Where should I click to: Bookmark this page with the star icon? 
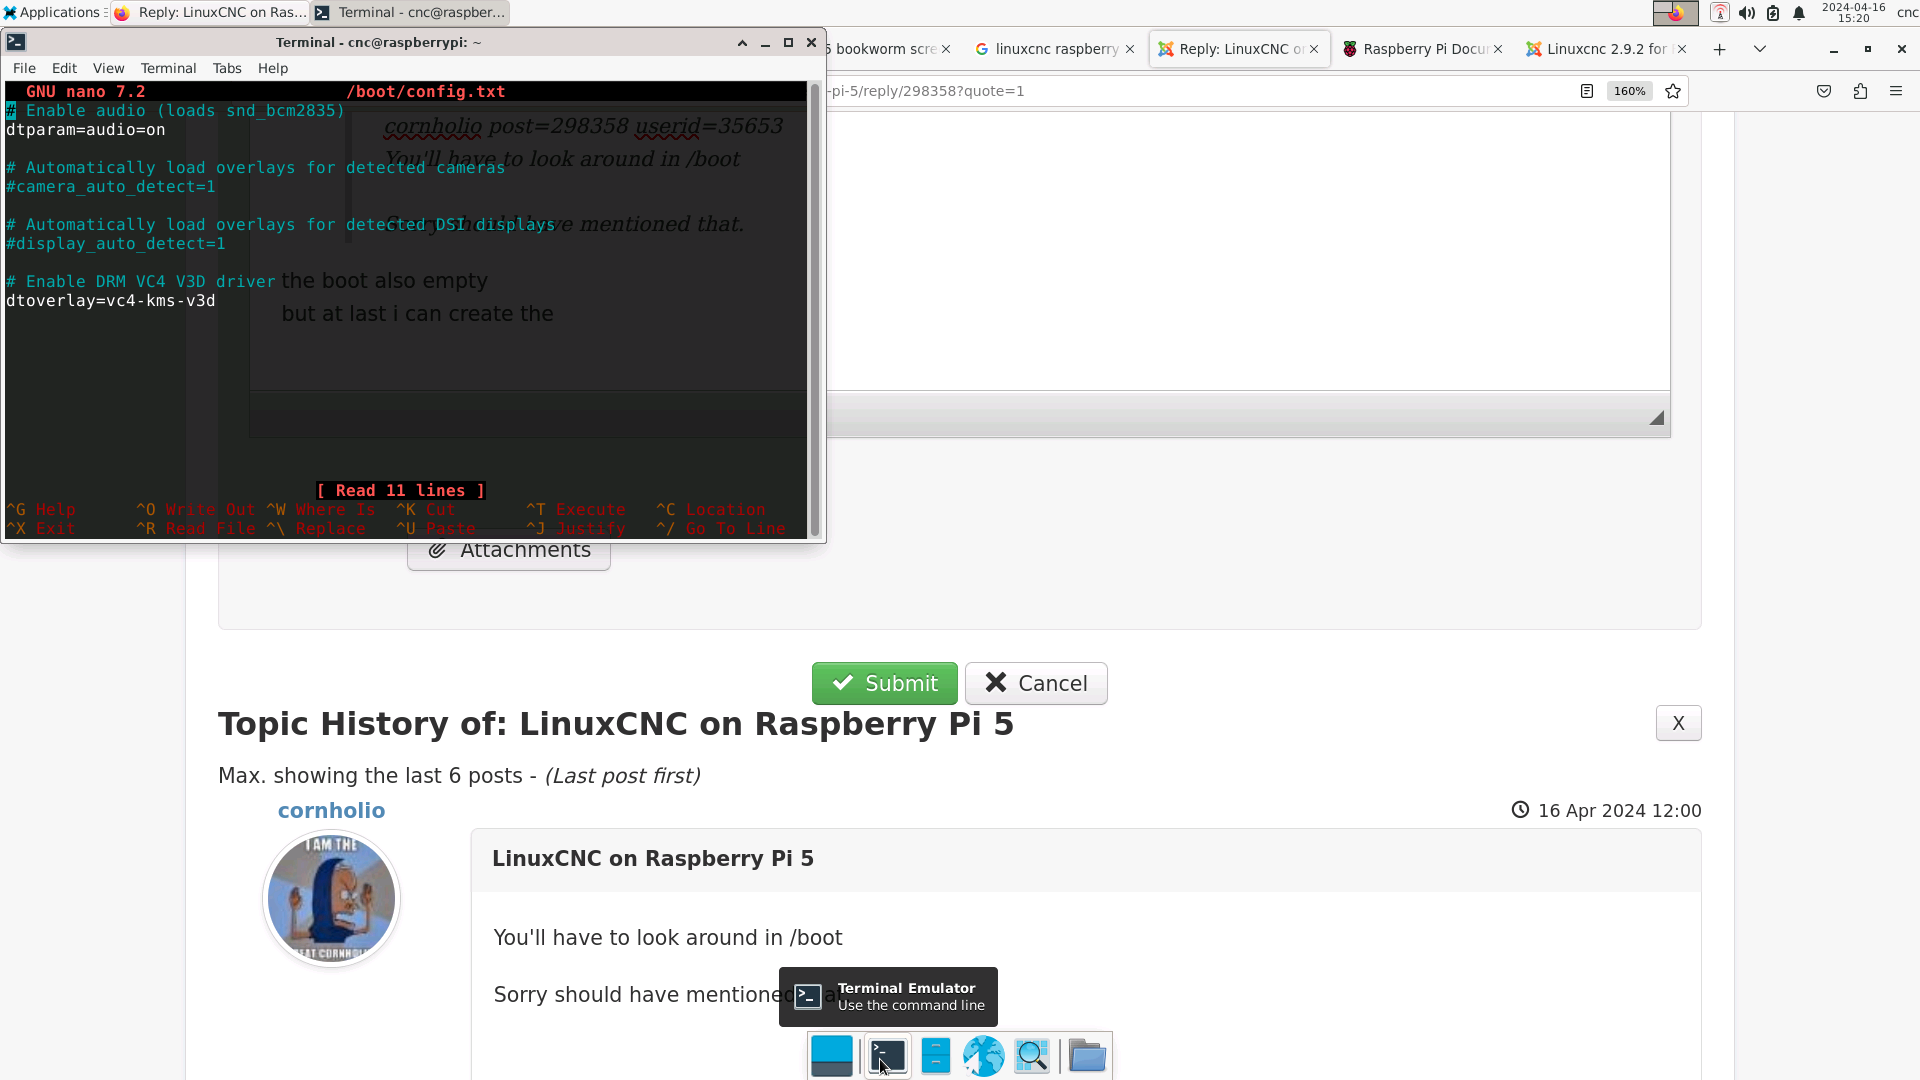(x=1673, y=91)
